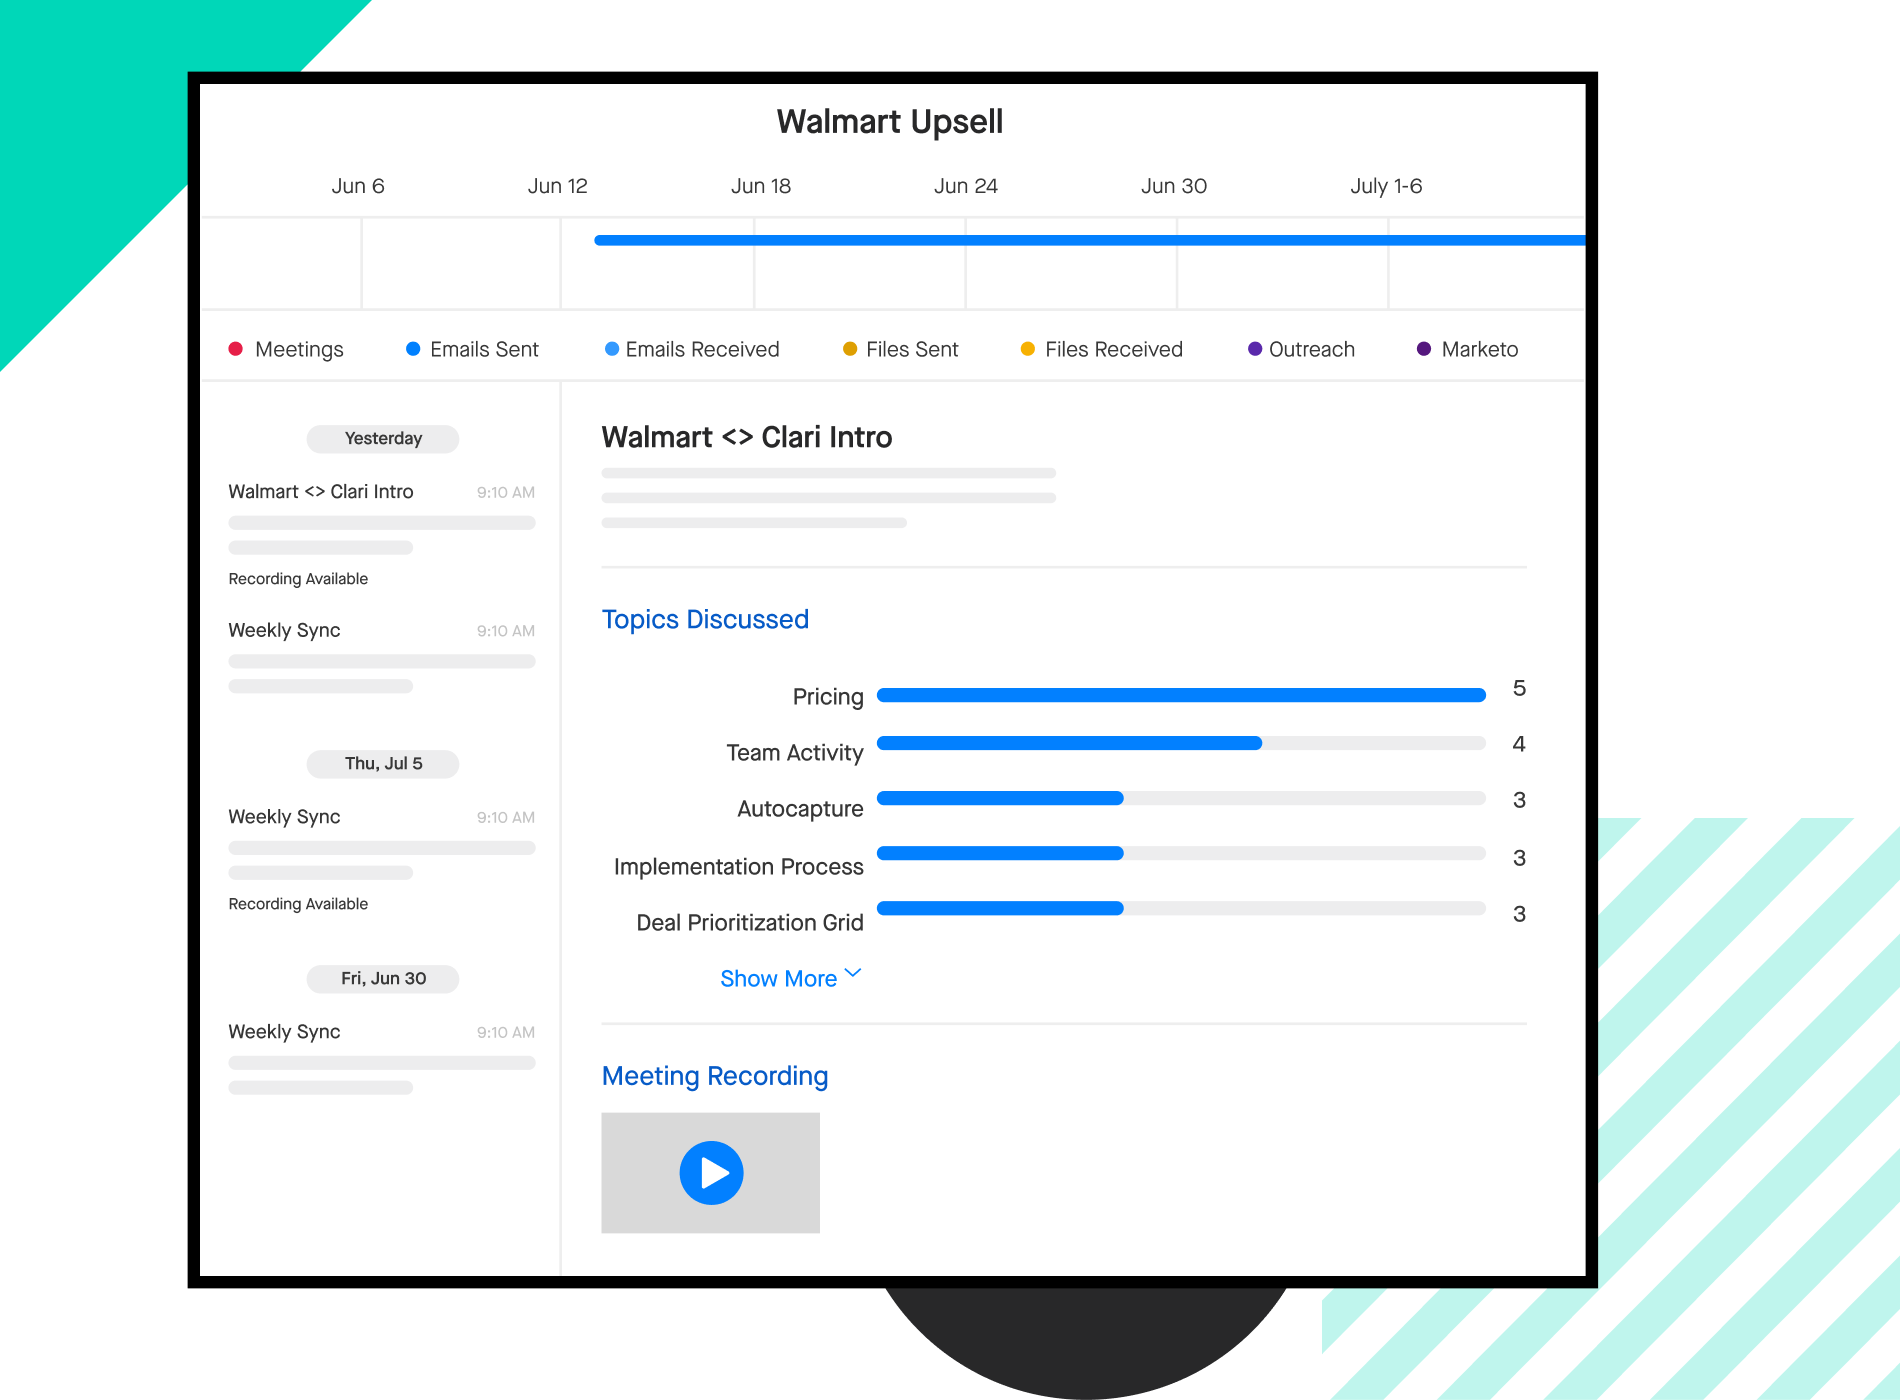Click the meeting recording thumbnail

click(710, 1173)
